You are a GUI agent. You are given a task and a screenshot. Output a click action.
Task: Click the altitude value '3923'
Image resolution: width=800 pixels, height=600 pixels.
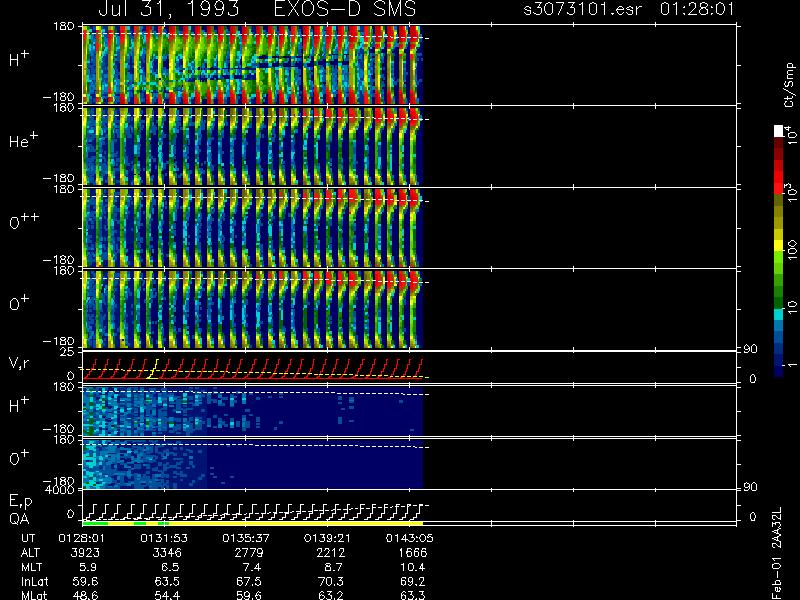click(86, 553)
